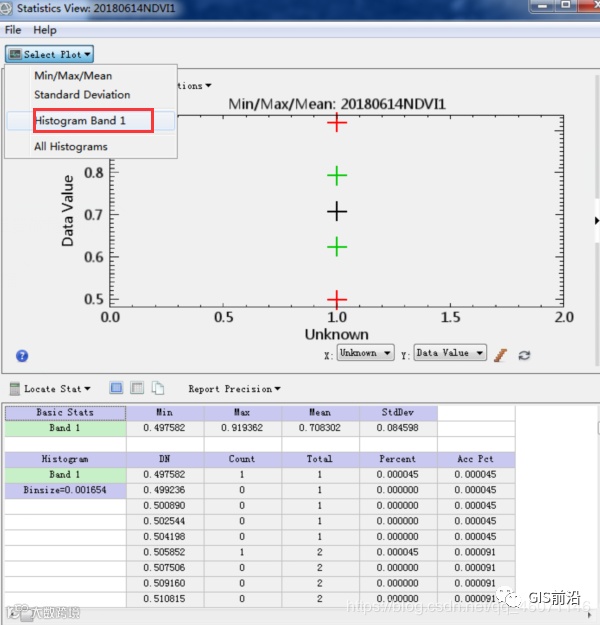
Task: Select All Histograms entry
Action: click(x=71, y=147)
